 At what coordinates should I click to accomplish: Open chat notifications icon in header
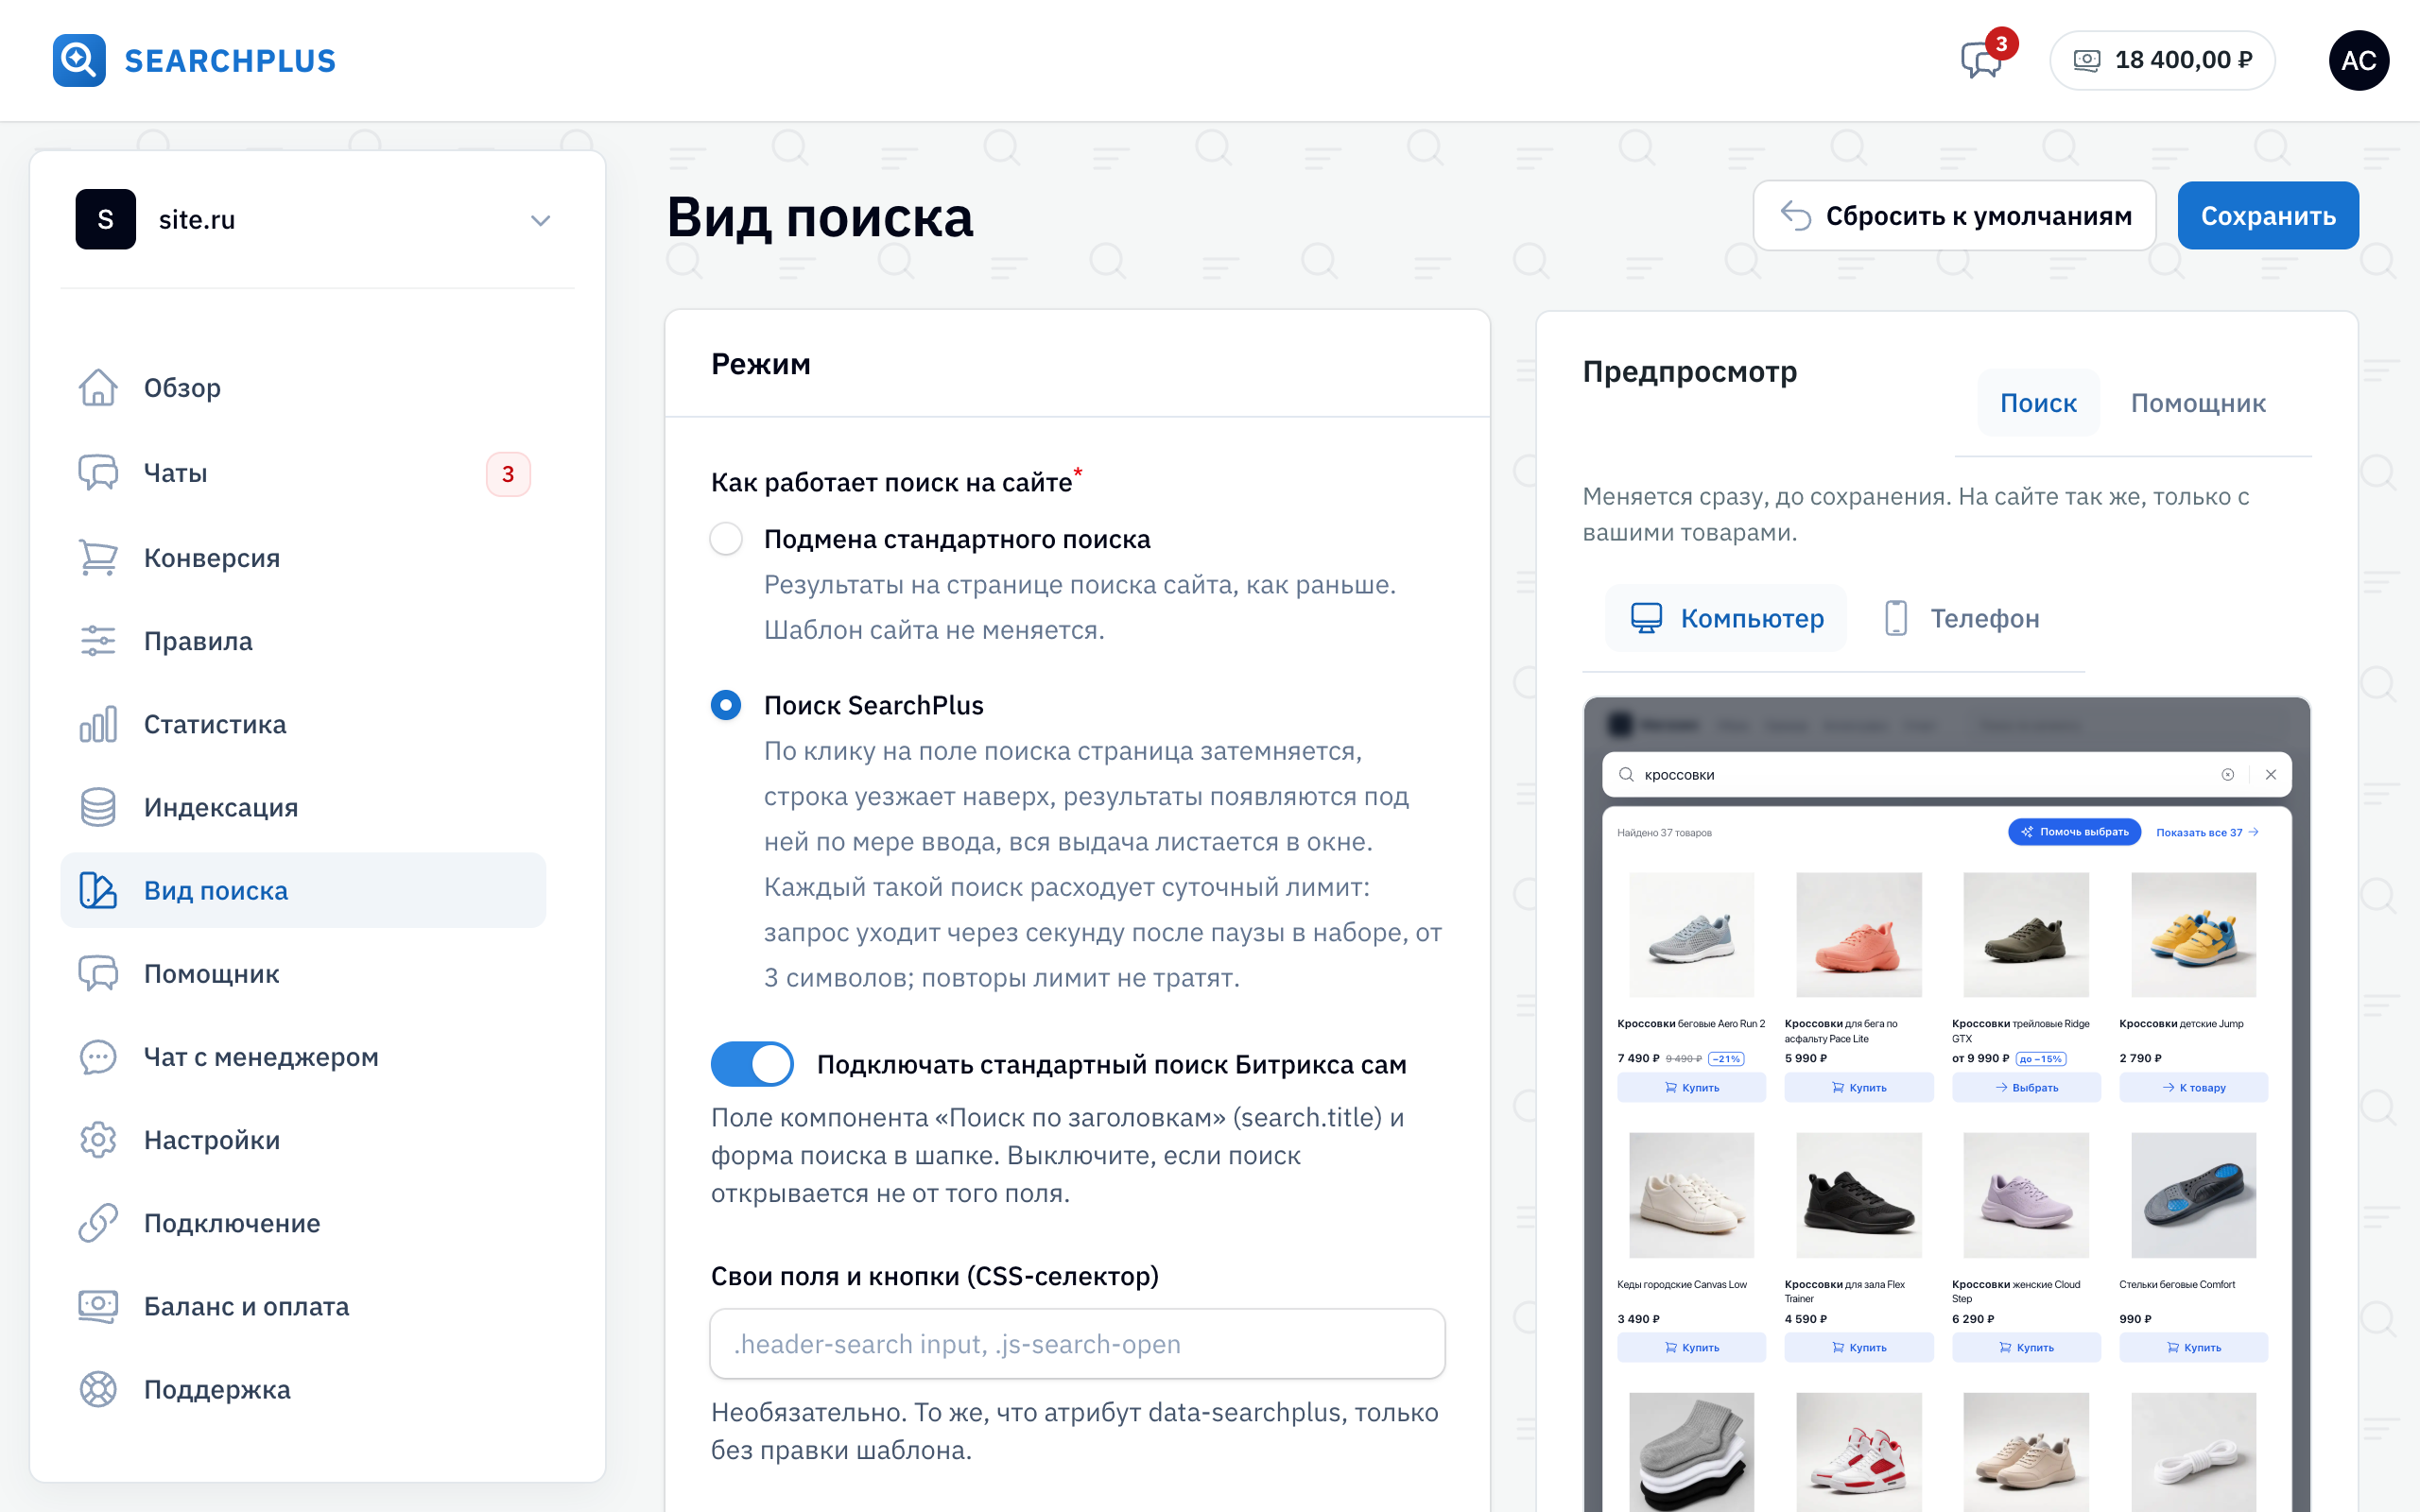coord(1981,60)
